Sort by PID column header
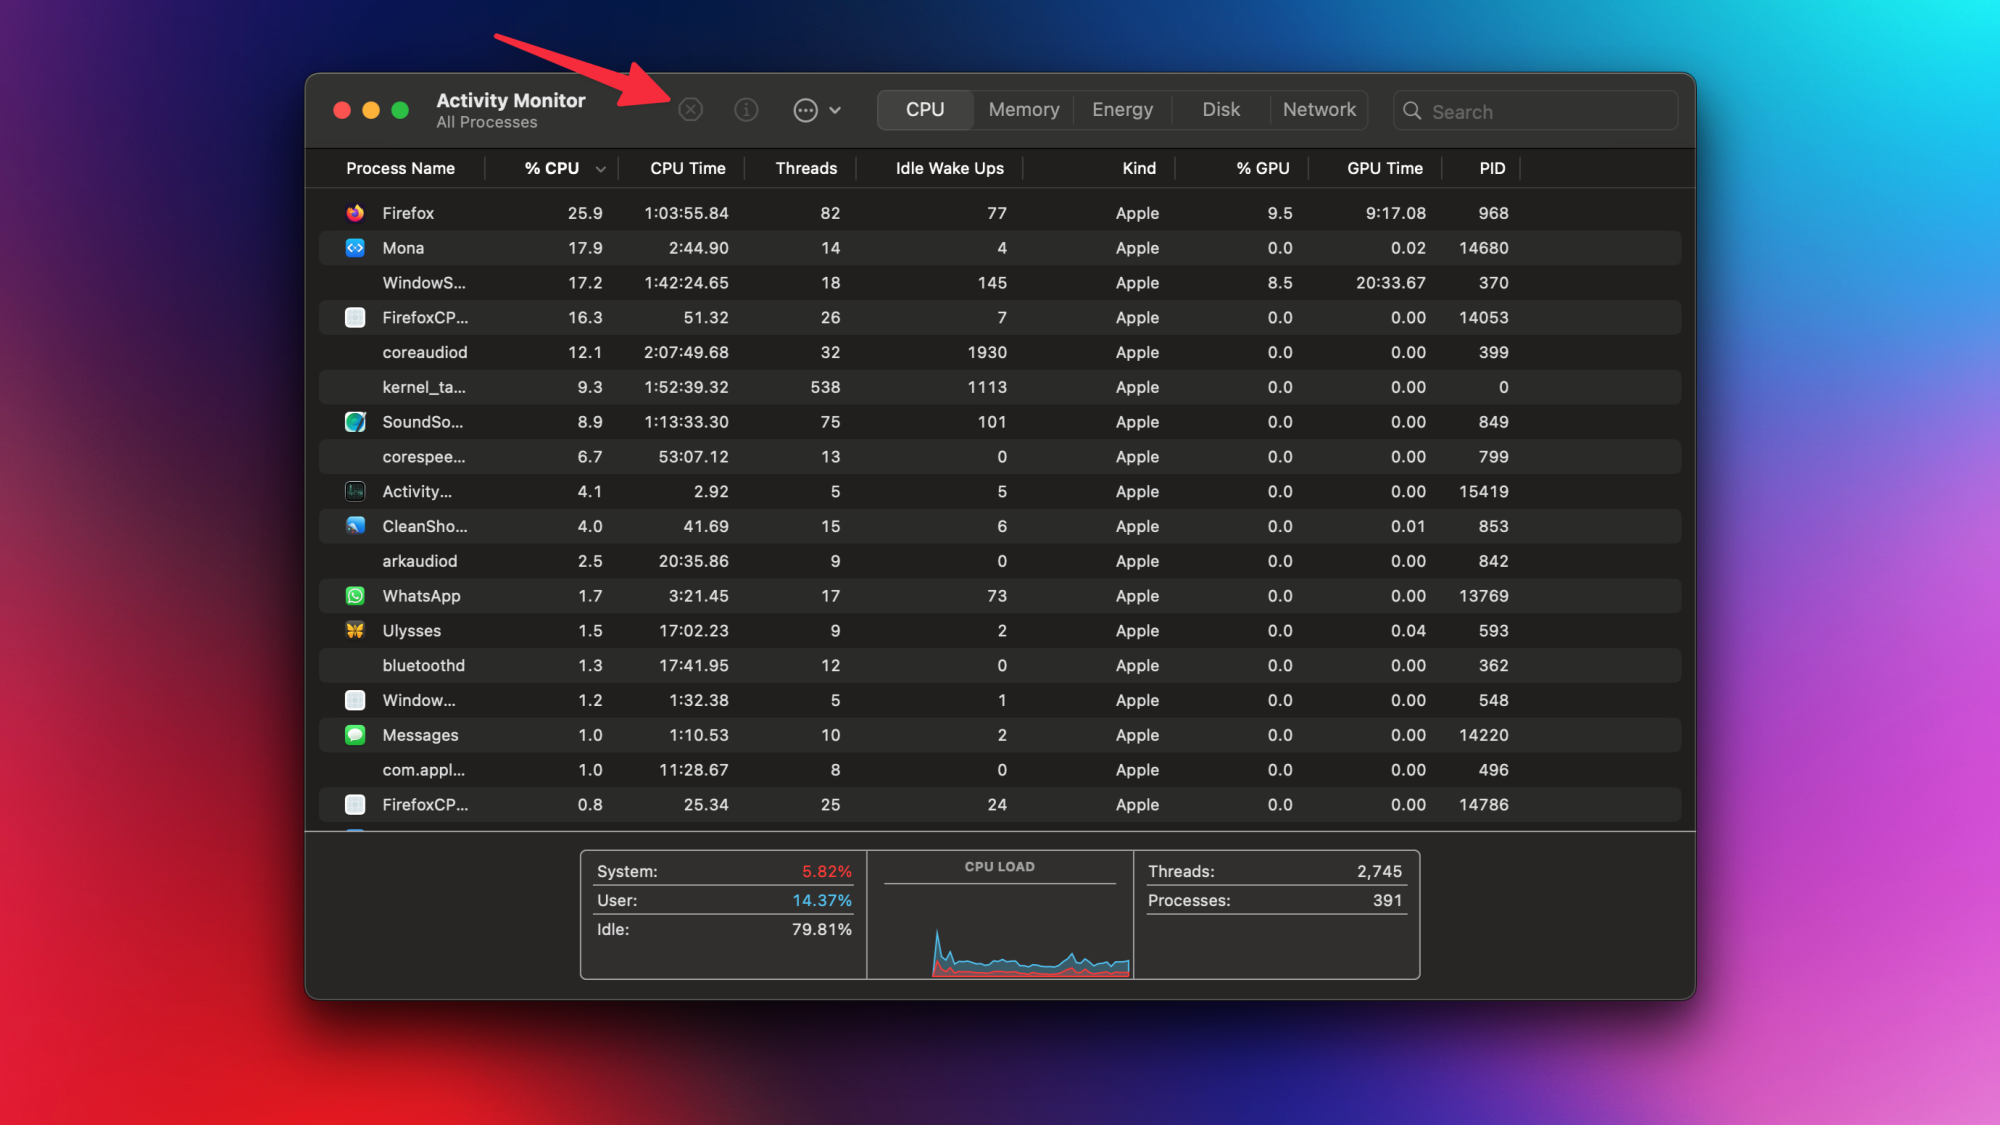The image size is (2000, 1125). click(1492, 168)
